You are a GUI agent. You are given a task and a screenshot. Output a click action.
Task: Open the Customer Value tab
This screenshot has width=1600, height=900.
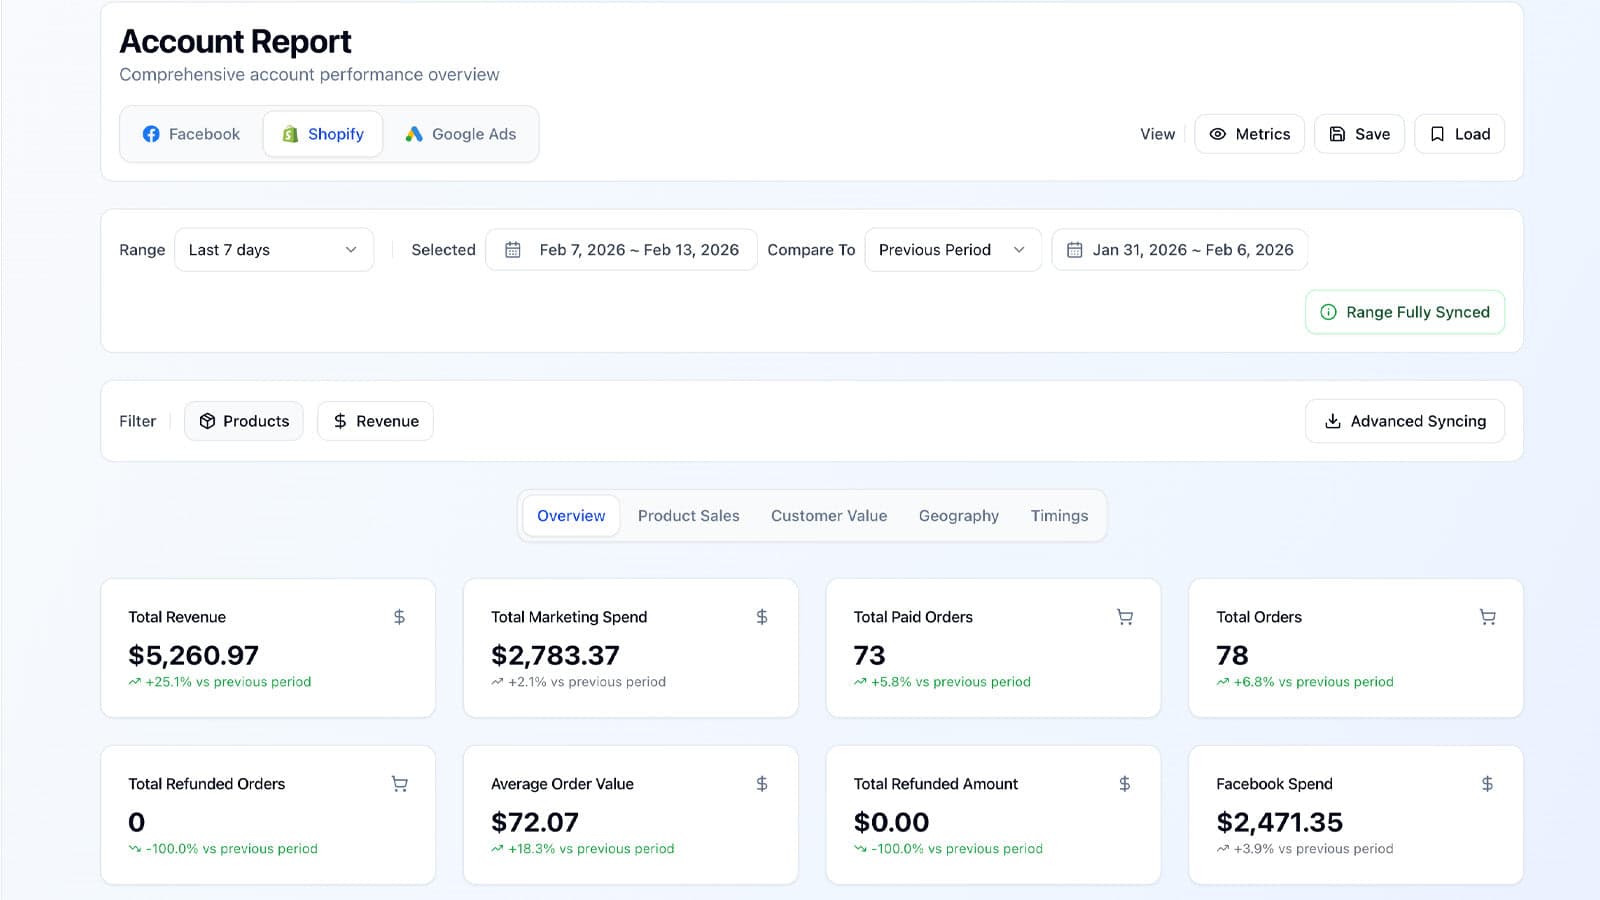pos(829,516)
